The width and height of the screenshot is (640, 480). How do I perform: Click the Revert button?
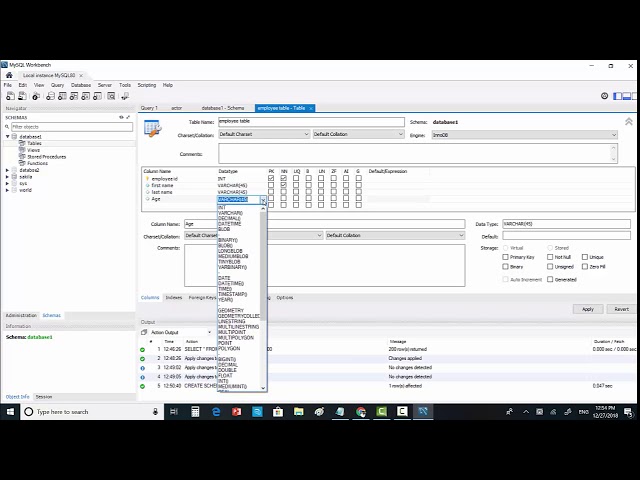[x=621, y=309]
